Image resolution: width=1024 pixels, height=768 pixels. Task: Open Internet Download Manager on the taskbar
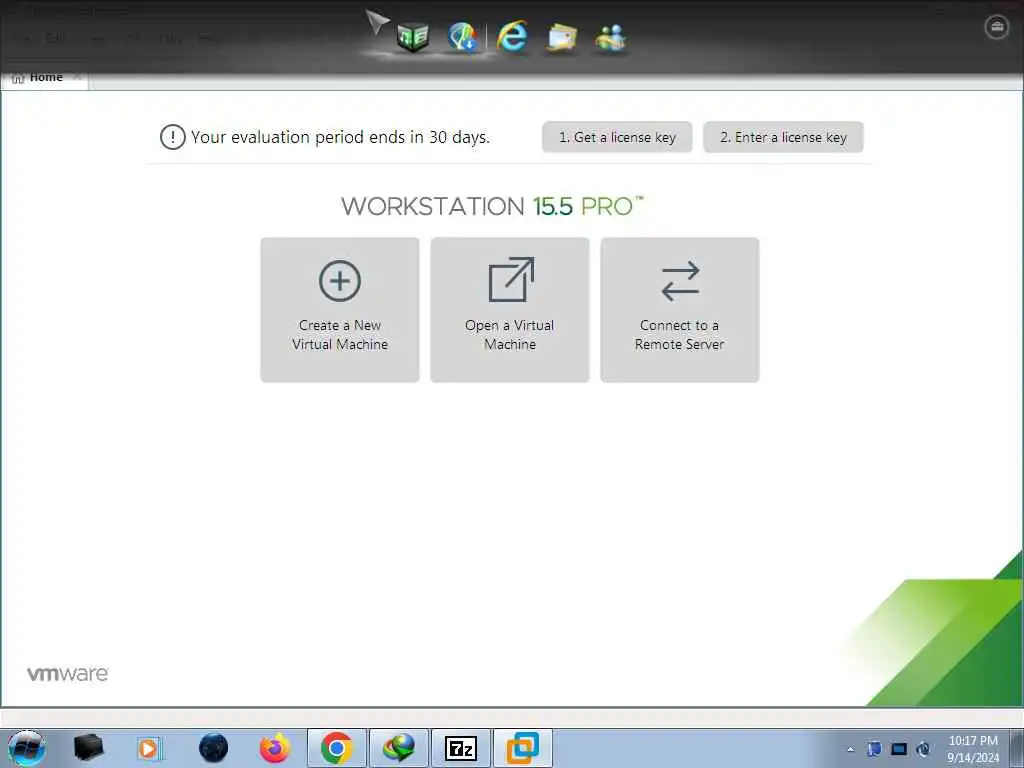399,748
